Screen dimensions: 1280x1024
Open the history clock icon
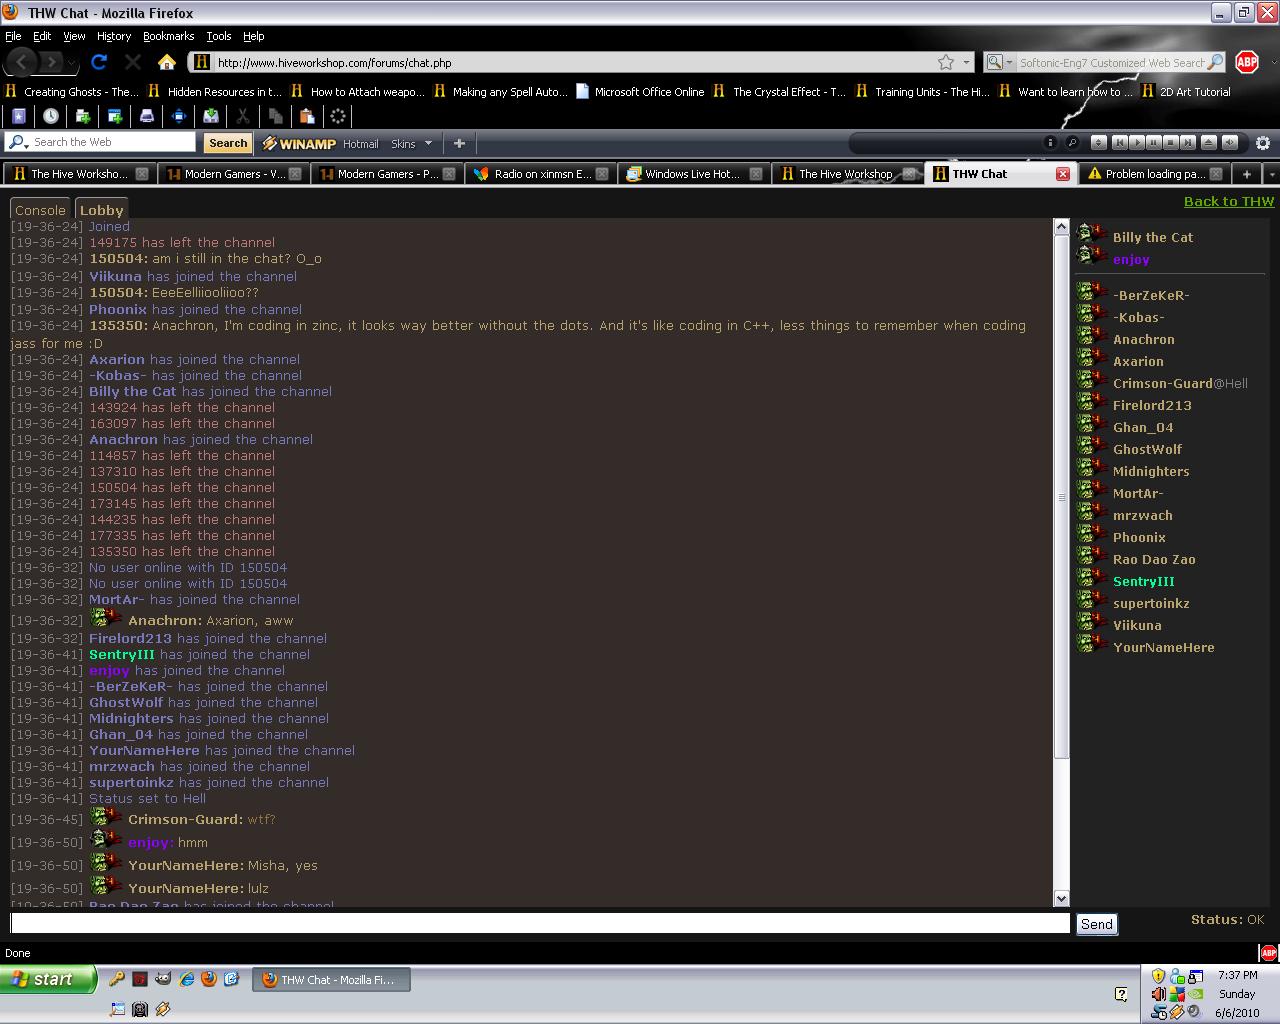click(x=50, y=116)
